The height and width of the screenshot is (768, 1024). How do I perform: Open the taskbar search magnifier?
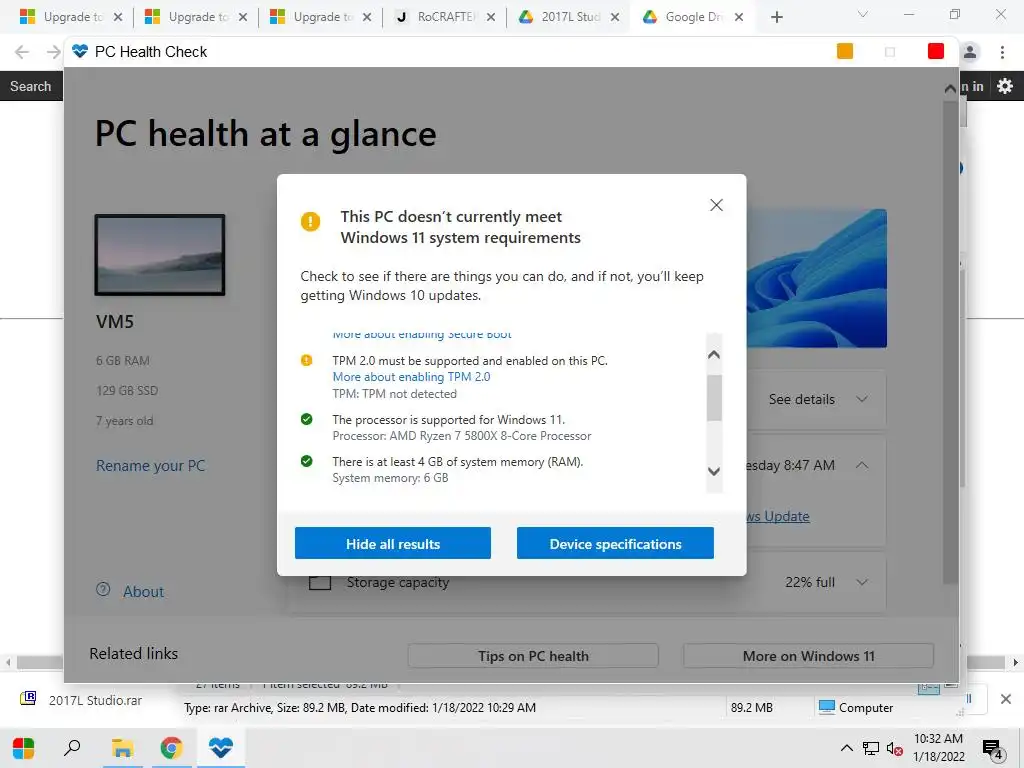click(x=72, y=748)
